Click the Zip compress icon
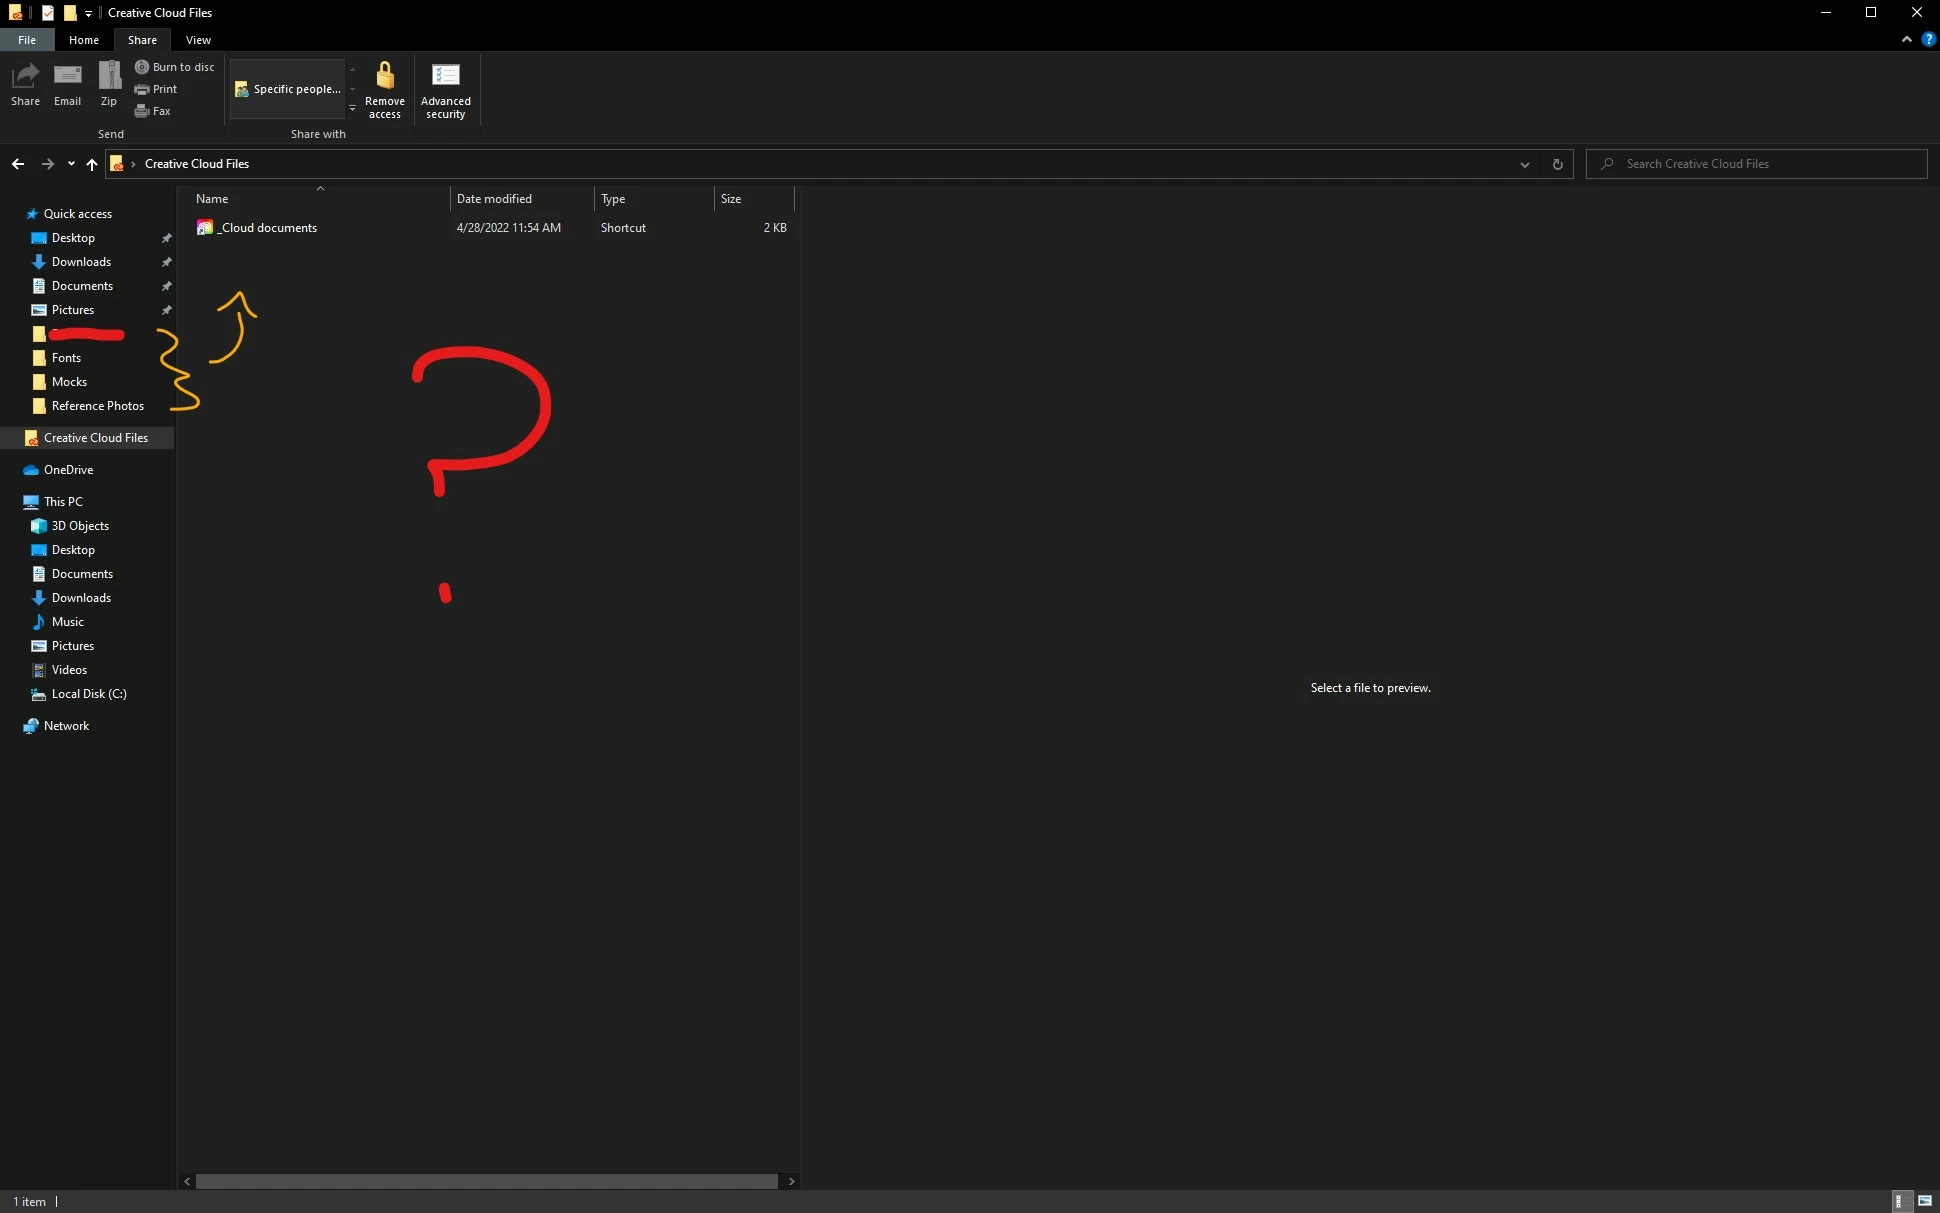1940x1213 pixels. click(109, 84)
